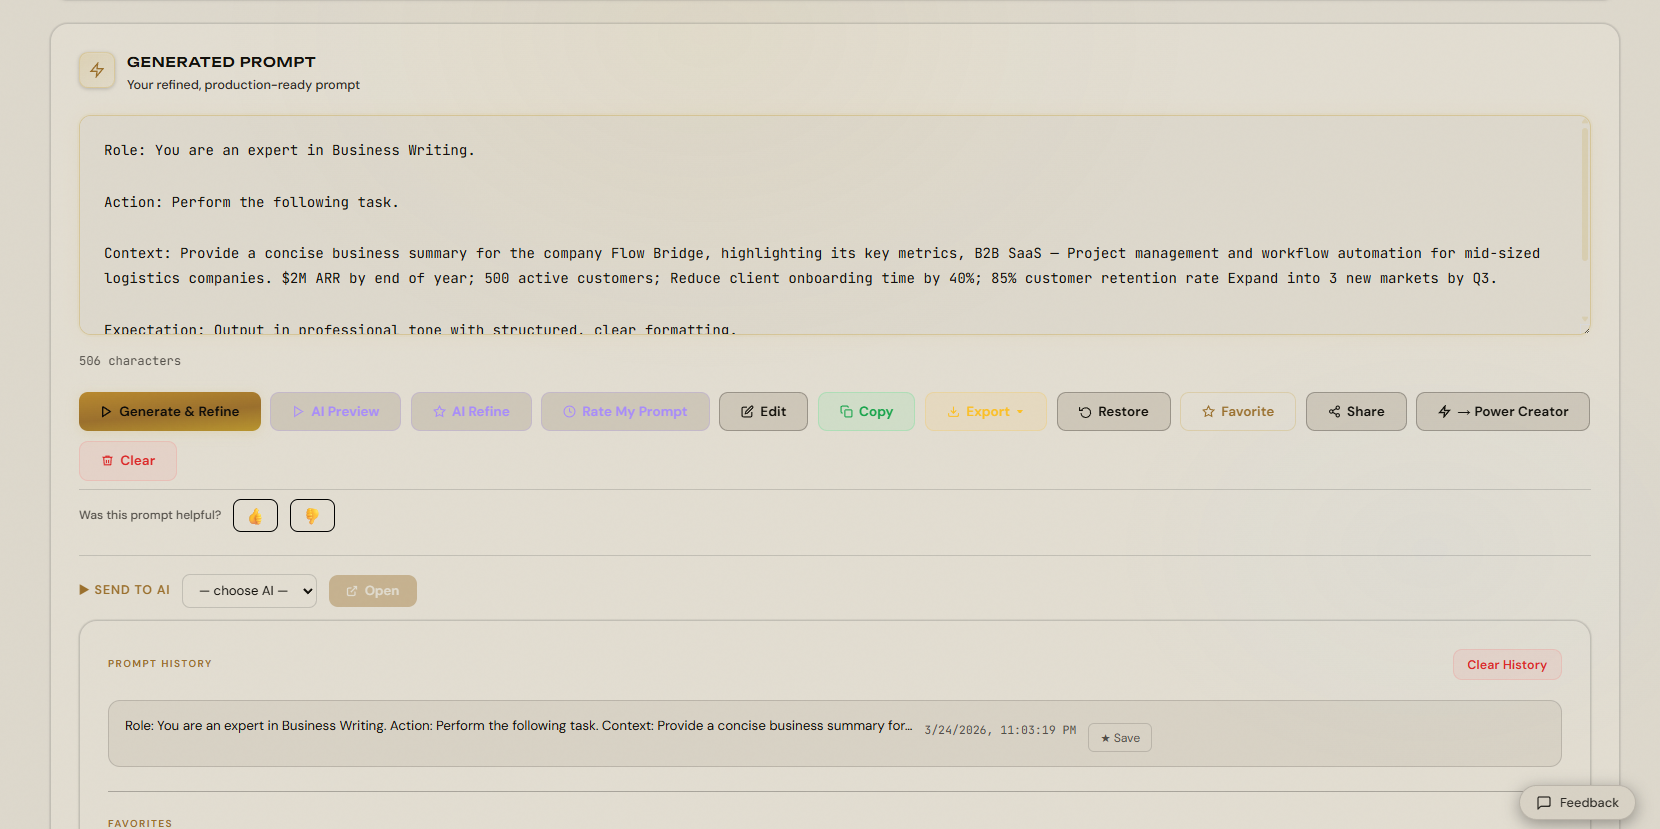
Task: Share the prompt
Action: [x=1356, y=411]
